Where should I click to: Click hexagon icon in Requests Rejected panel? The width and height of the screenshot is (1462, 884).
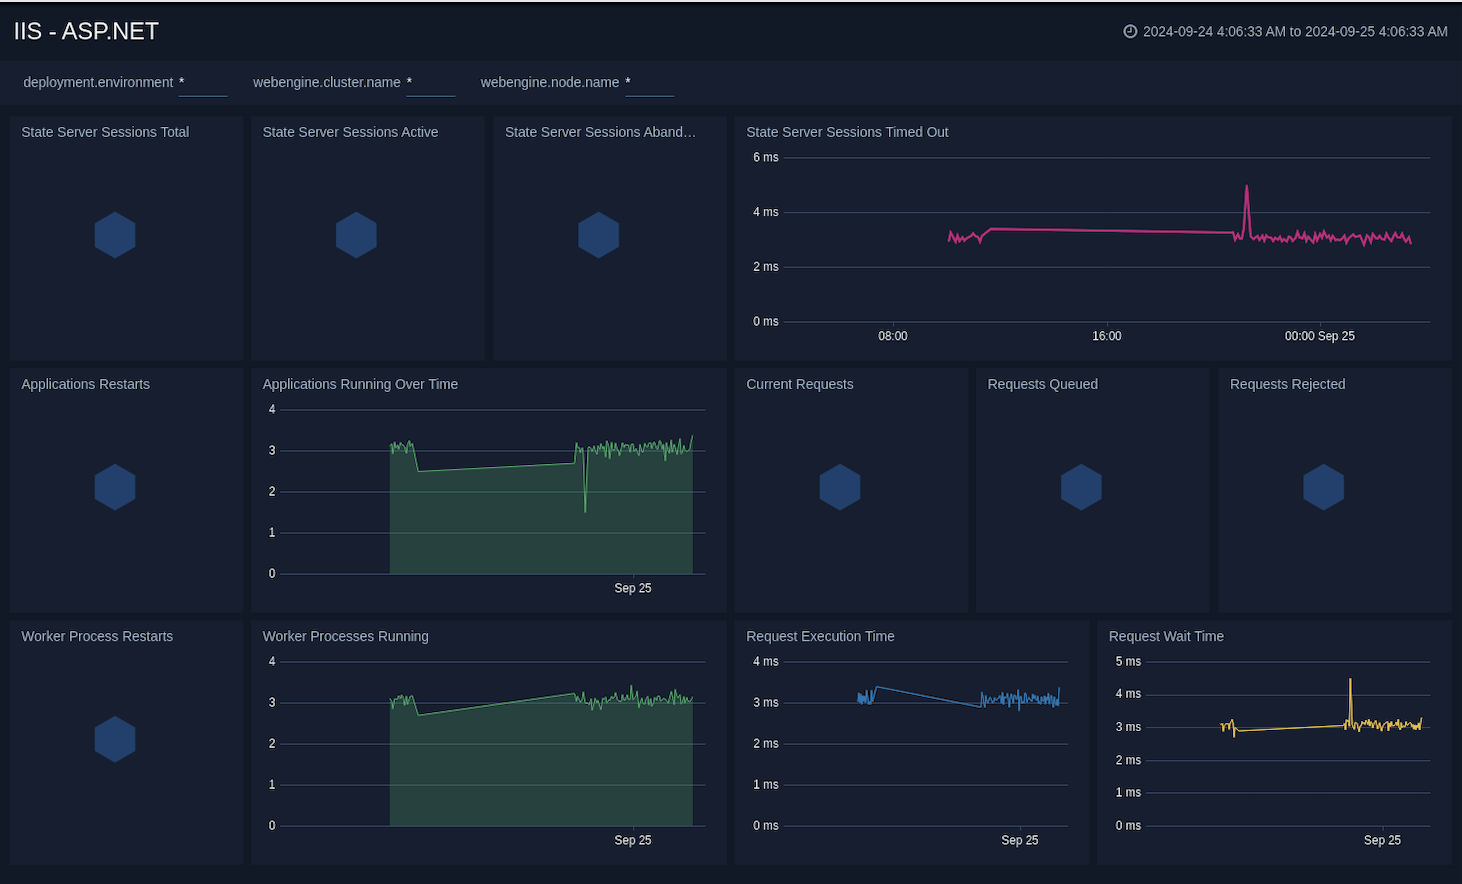pos(1324,487)
